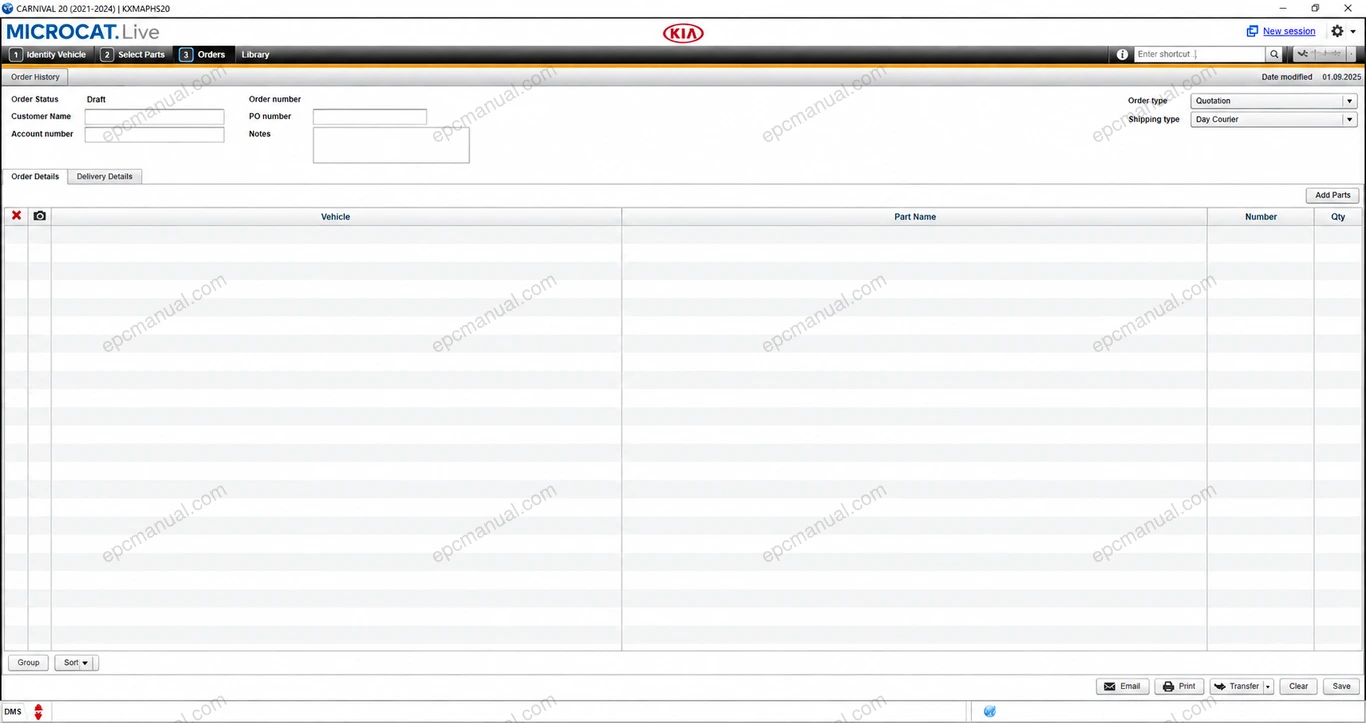Expand the arrow next to navigation buttons
1366x723 pixels.
(1352, 54)
